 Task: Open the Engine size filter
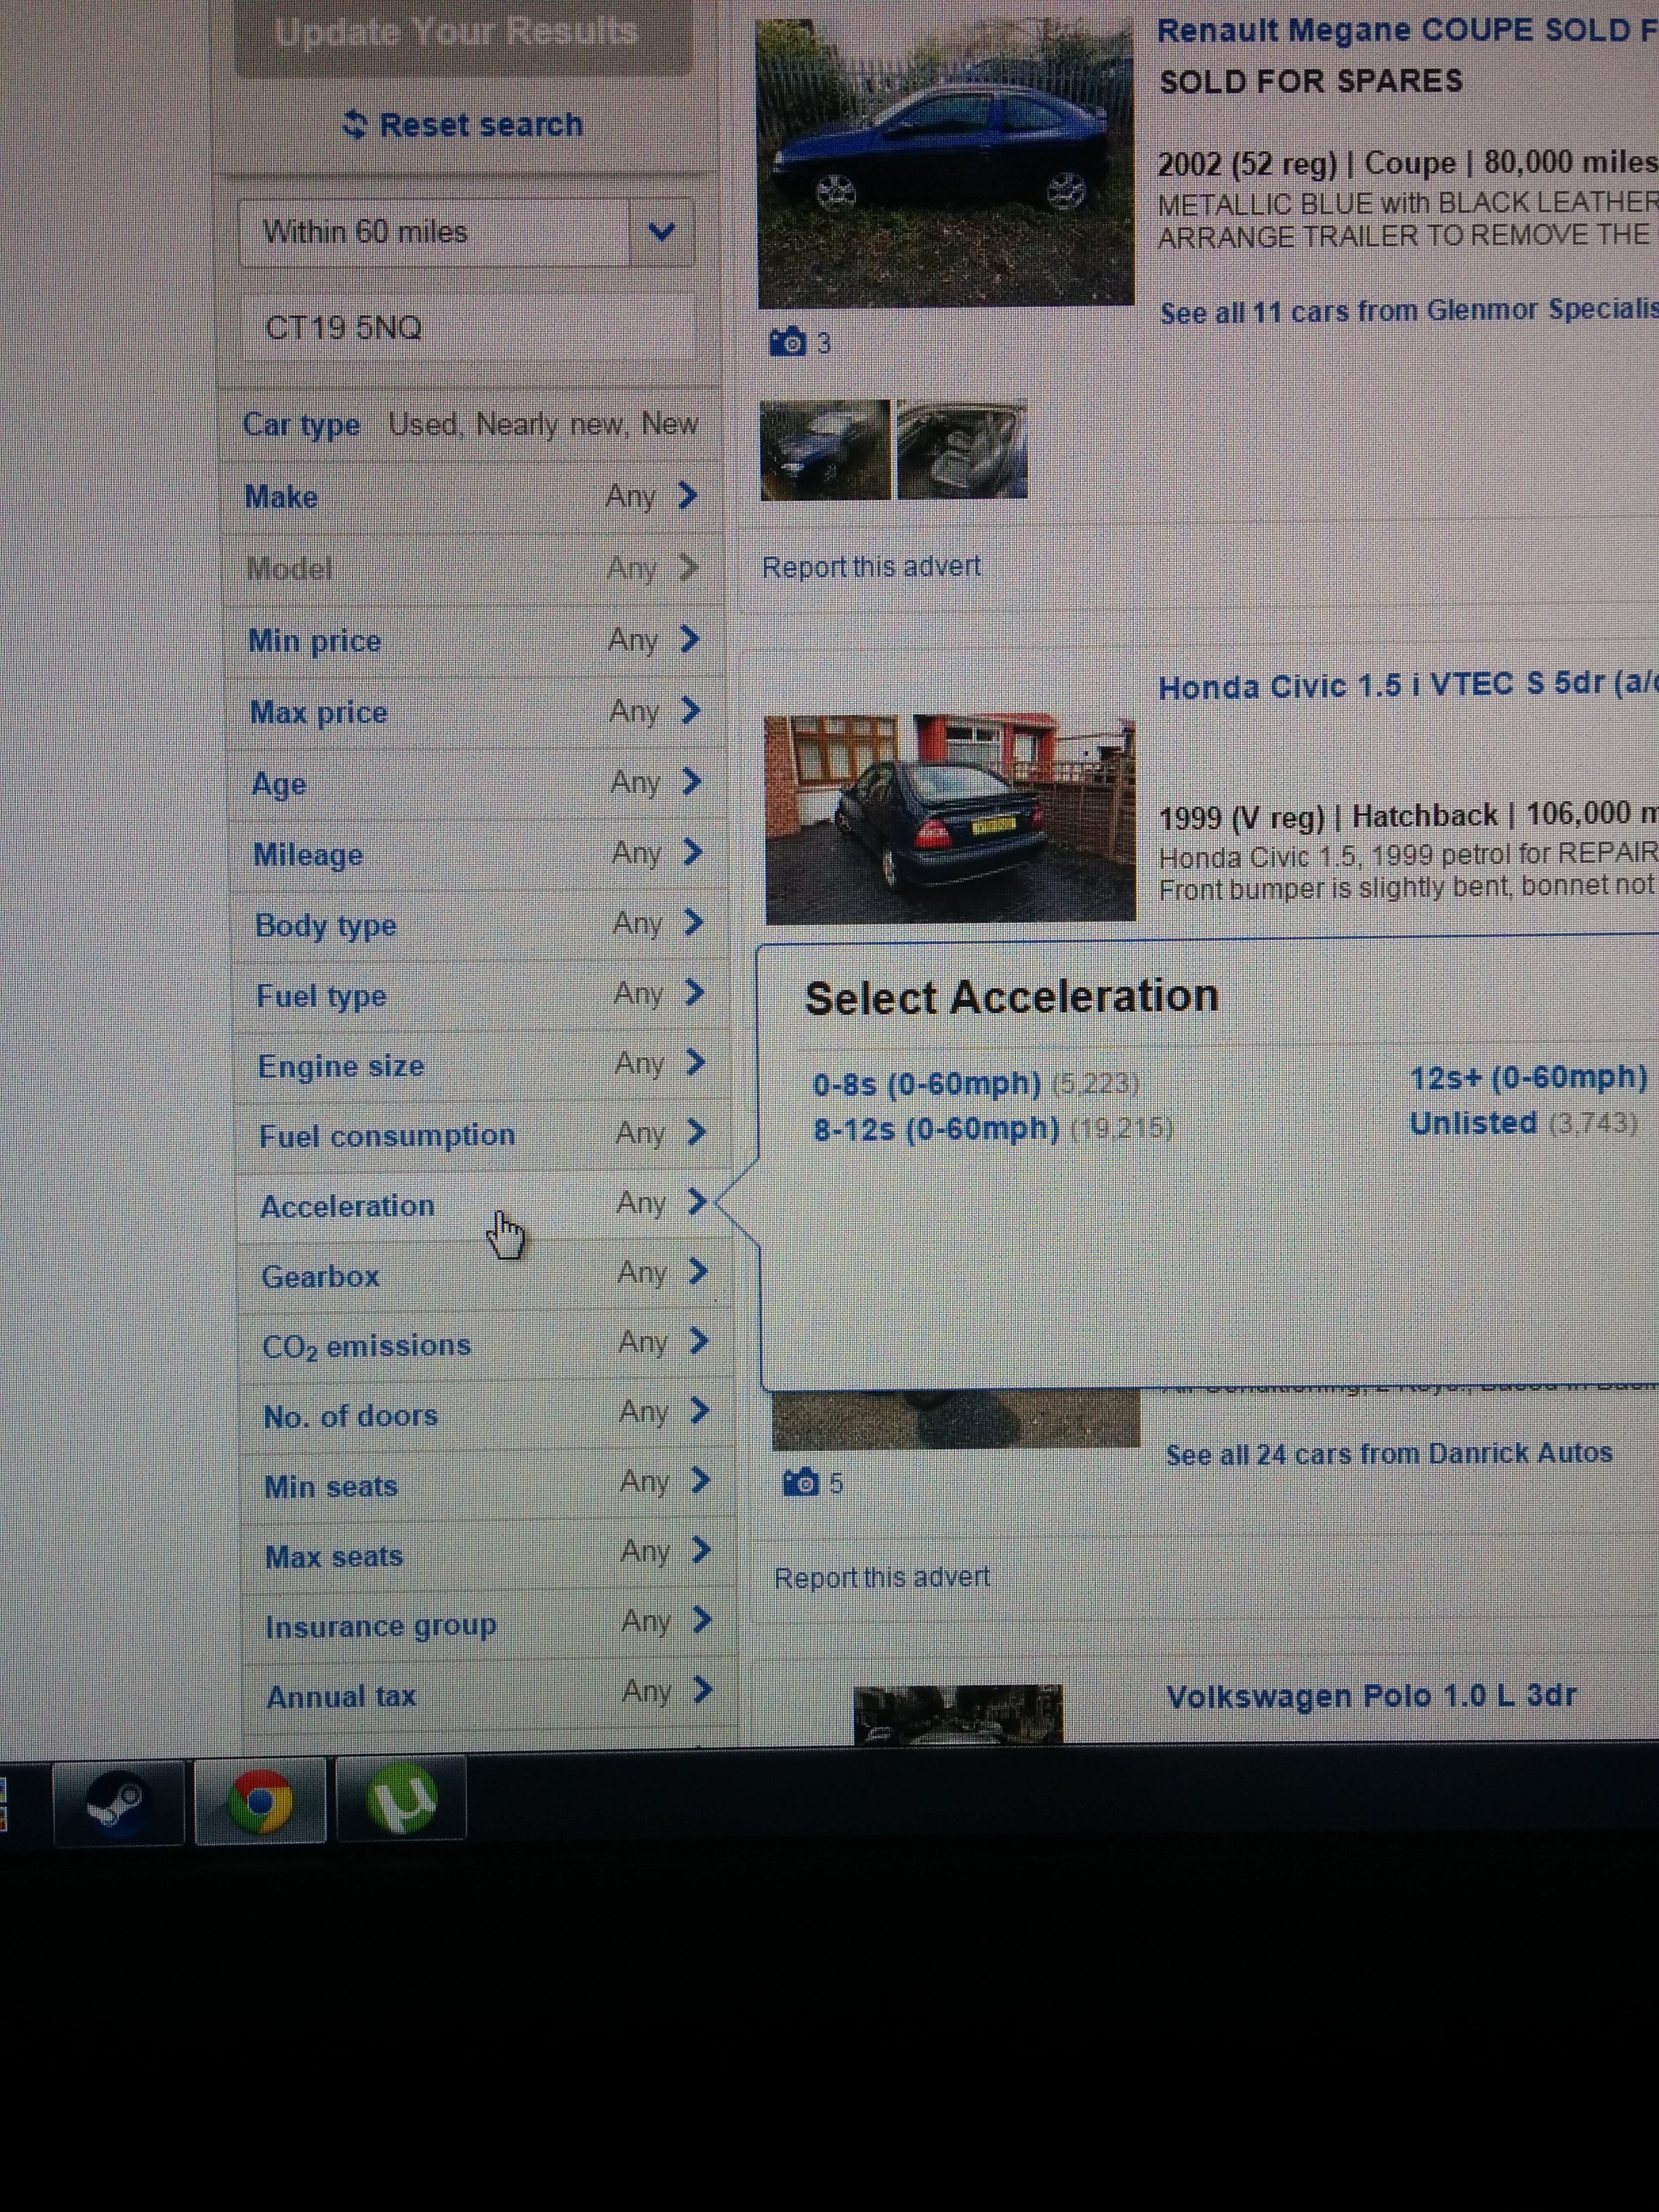[x=483, y=1065]
